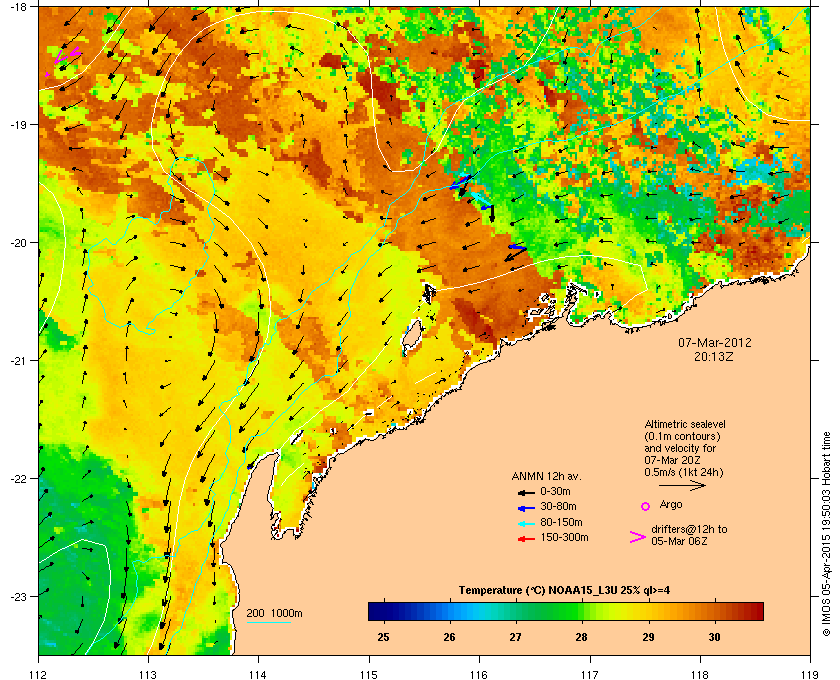Click the colorbar tick label 26
Screen dimensions: 840x680
(449, 637)
